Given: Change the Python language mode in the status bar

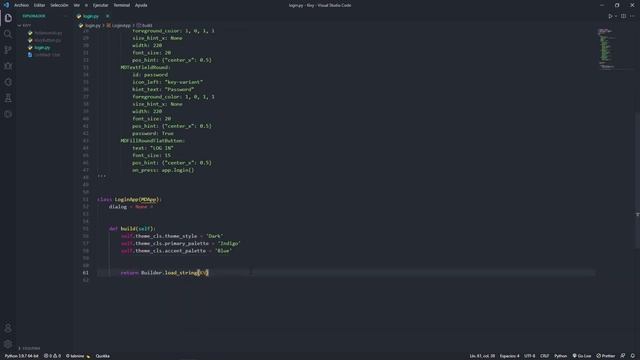Looking at the screenshot, I should [x=560, y=356].
